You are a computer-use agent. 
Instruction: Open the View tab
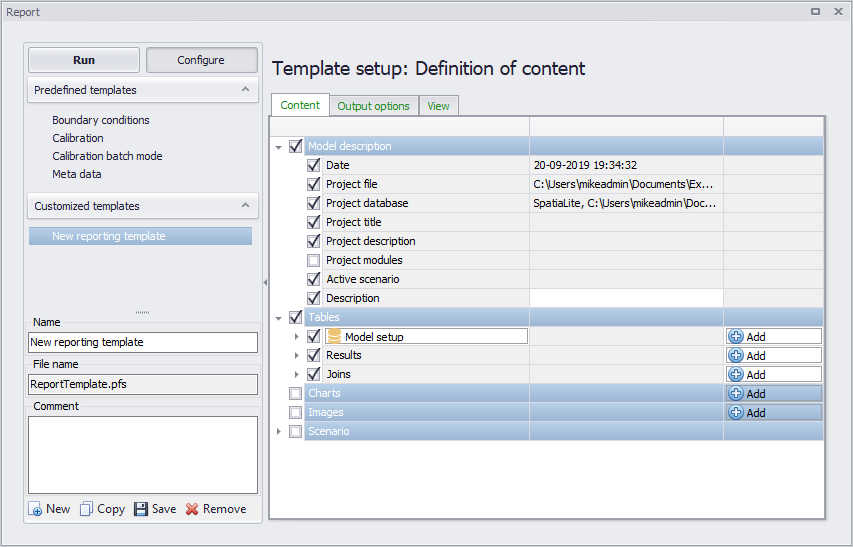(438, 106)
